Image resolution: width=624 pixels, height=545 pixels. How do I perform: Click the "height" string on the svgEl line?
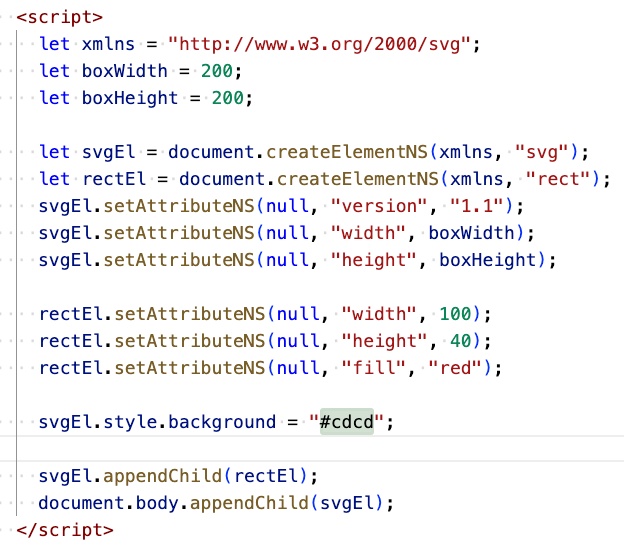coord(373,260)
